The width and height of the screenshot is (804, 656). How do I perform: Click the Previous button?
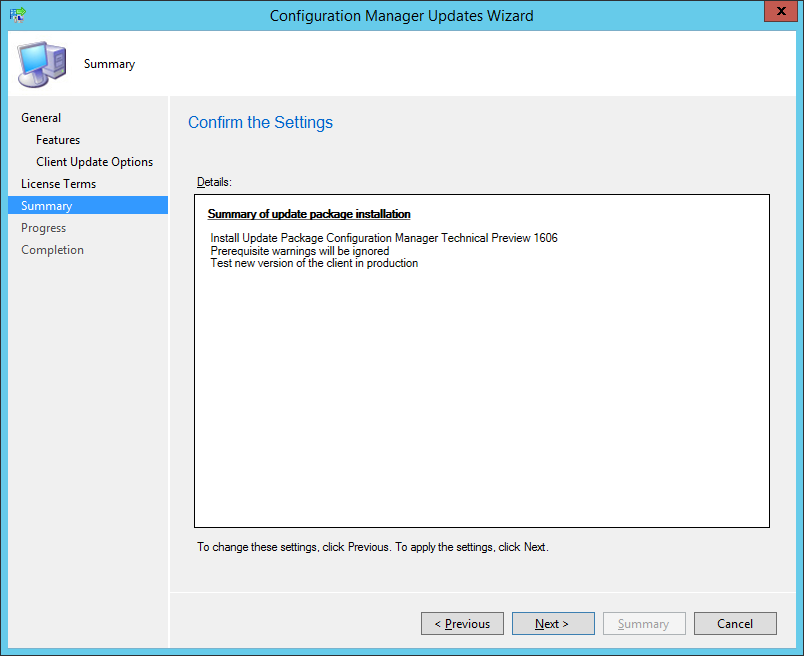click(463, 624)
